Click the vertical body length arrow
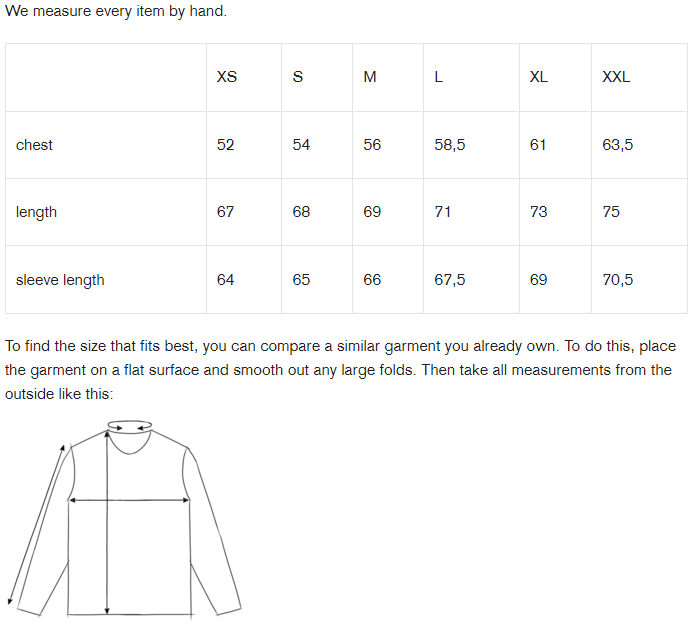Image resolution: width=695 pixels, height=640 pixels. (107, 523)
